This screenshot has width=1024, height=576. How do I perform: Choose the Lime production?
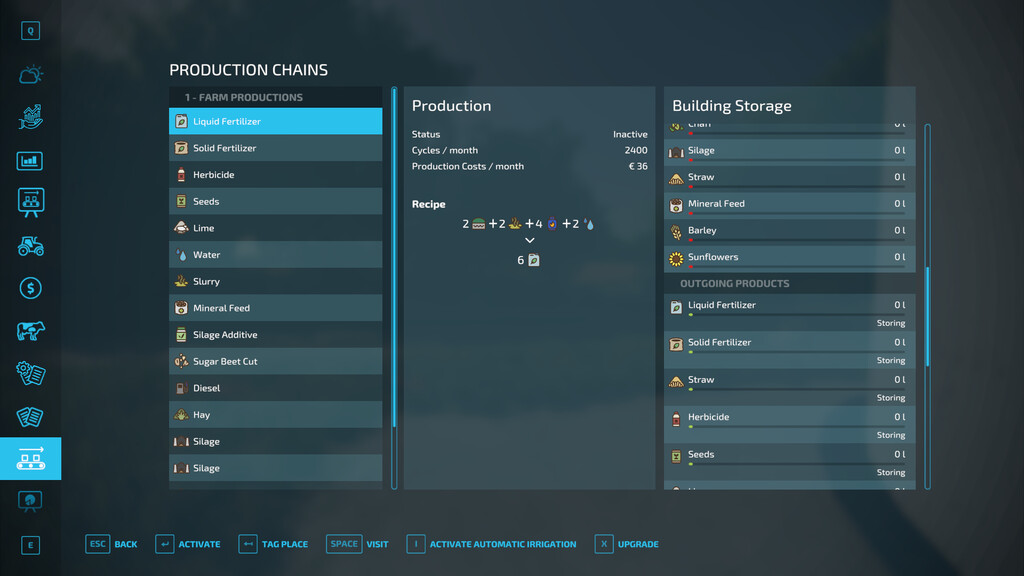point(276,229)
